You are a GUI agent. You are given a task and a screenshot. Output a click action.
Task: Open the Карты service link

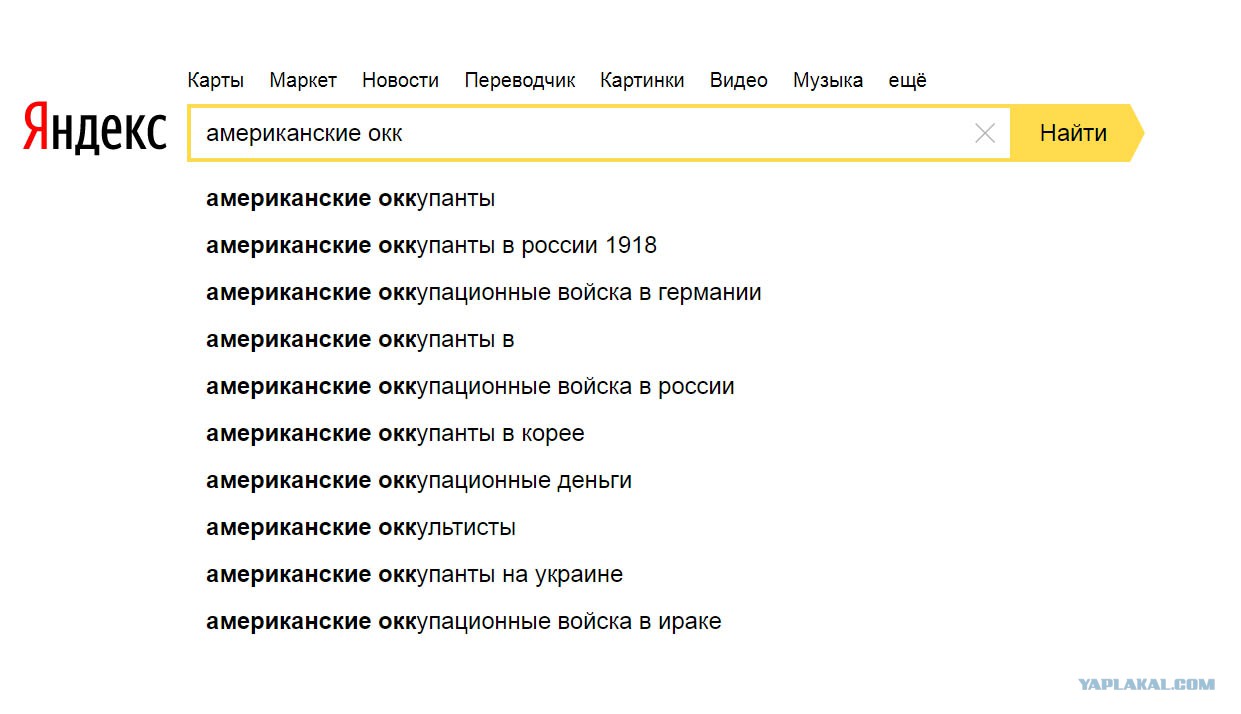click(x=215, y=81)
